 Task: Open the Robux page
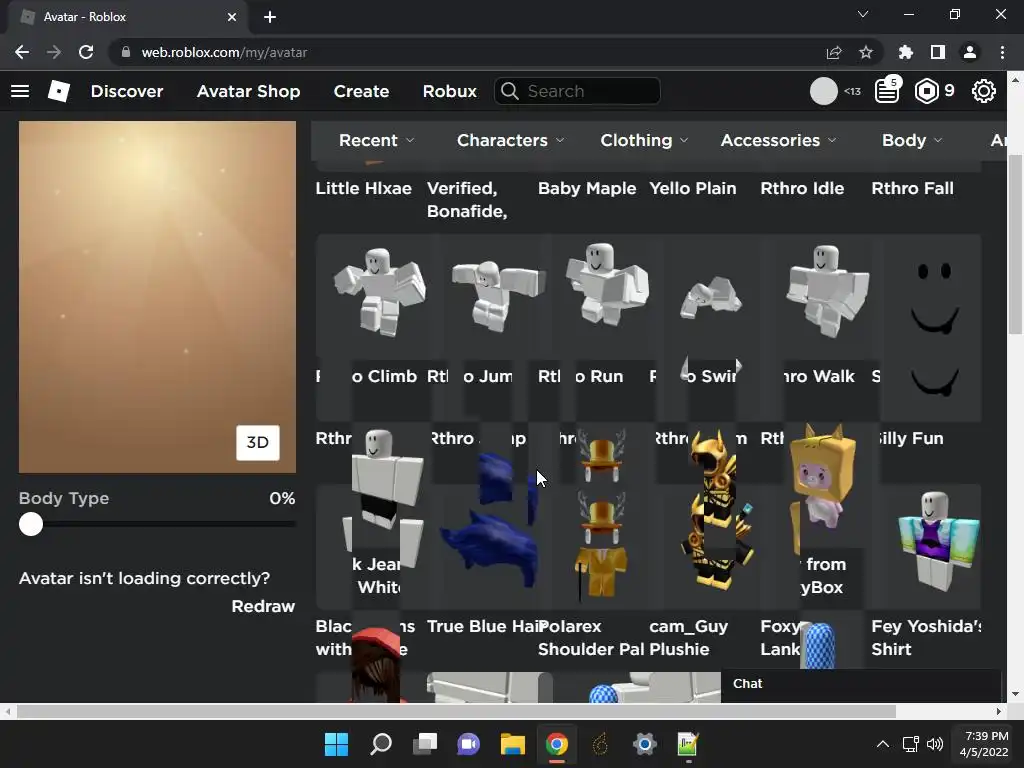[x=449, y=91]
